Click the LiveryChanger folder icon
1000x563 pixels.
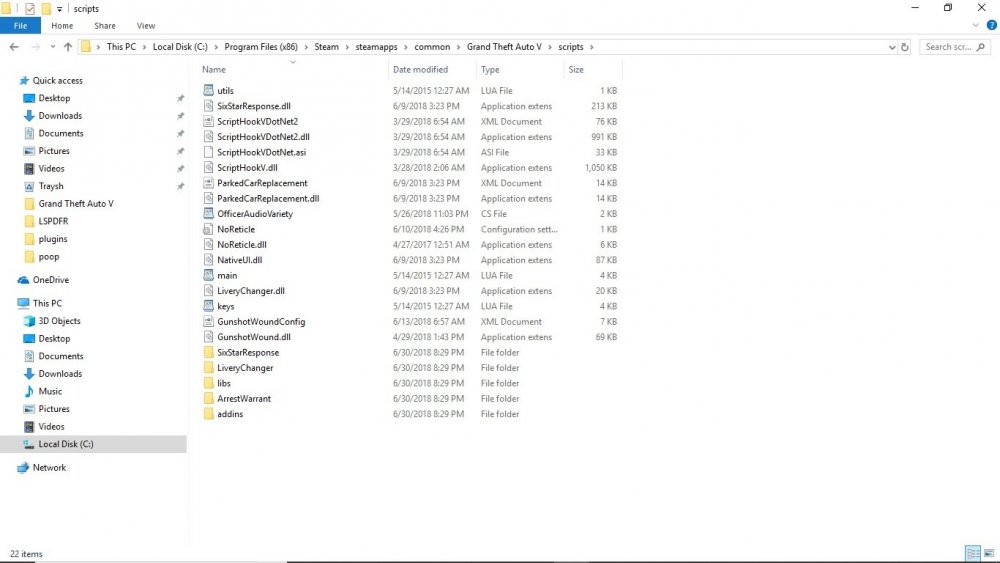208,368
